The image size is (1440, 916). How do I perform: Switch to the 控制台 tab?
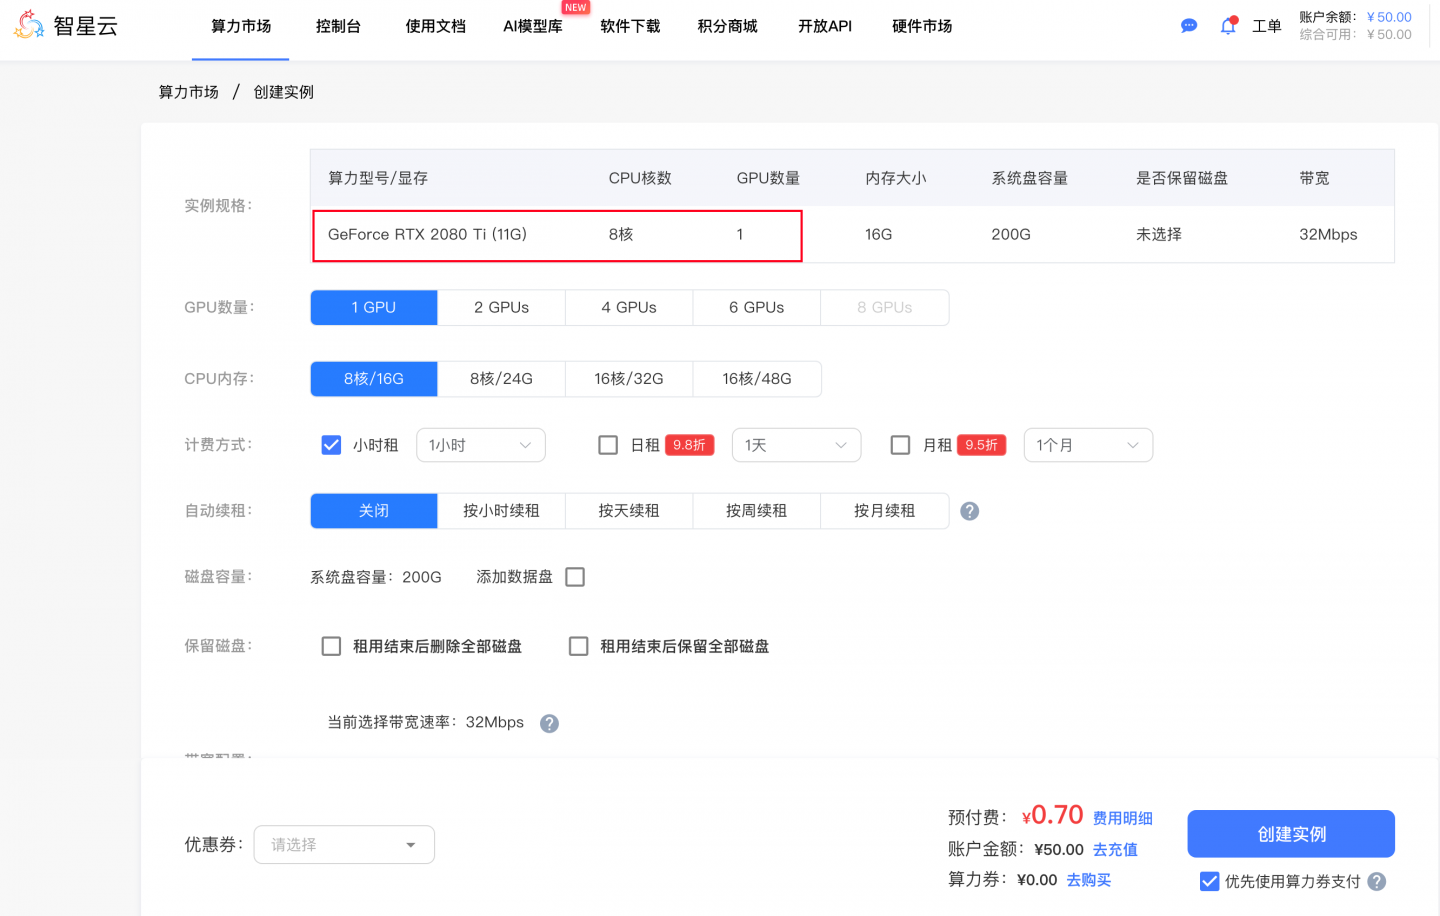pyautogui.click(x=338, y=26)
